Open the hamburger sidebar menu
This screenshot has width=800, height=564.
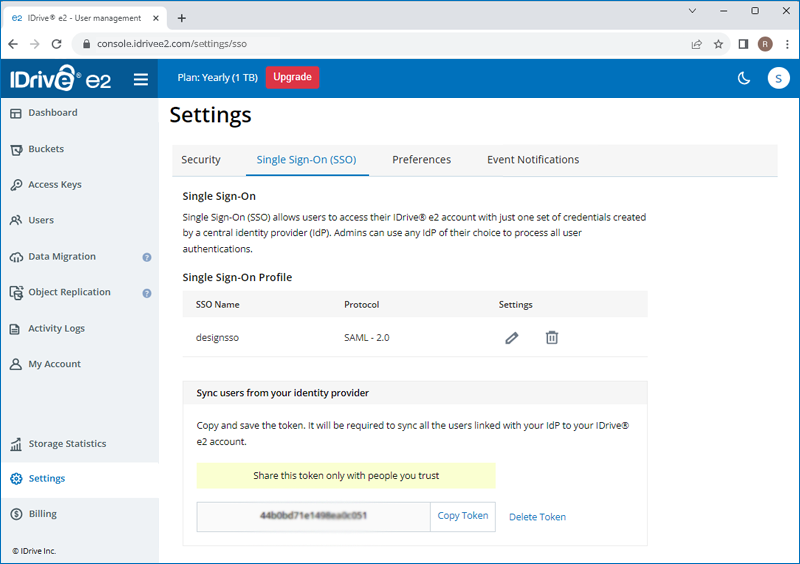tap(141, 79)
